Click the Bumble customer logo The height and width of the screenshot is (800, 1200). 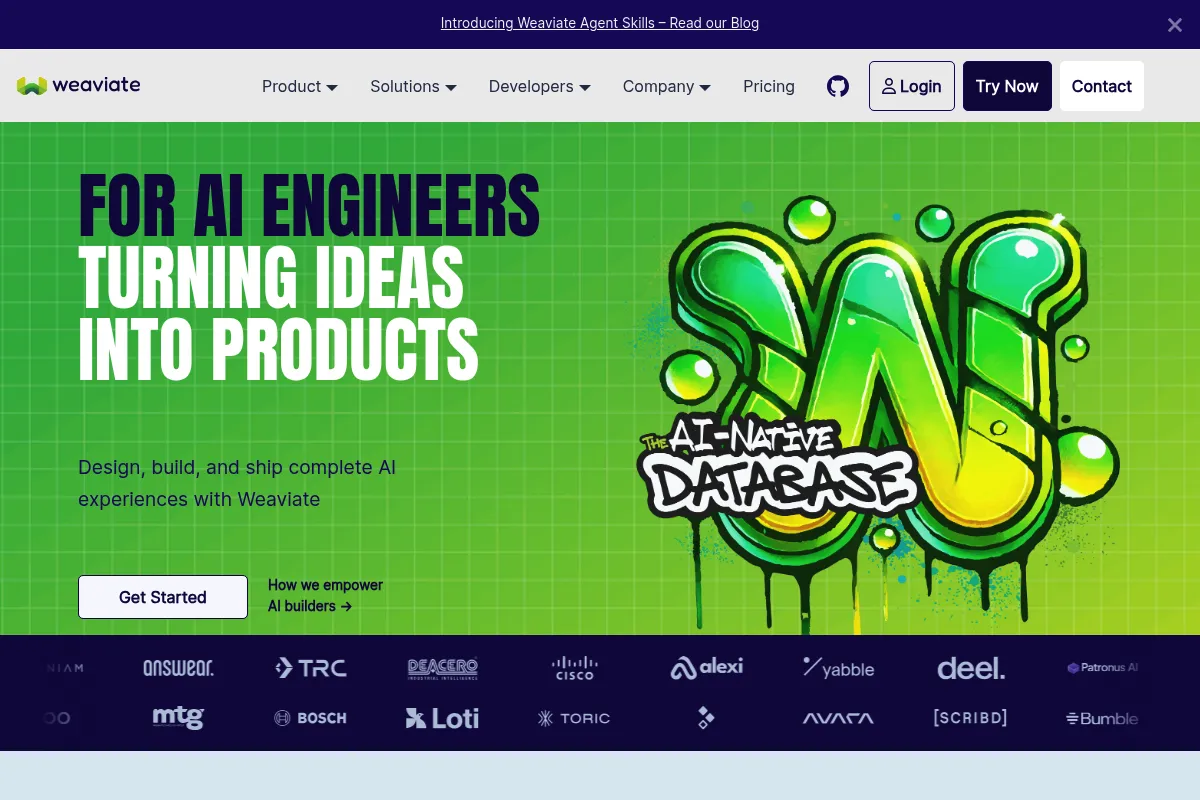click(1102, 718)
